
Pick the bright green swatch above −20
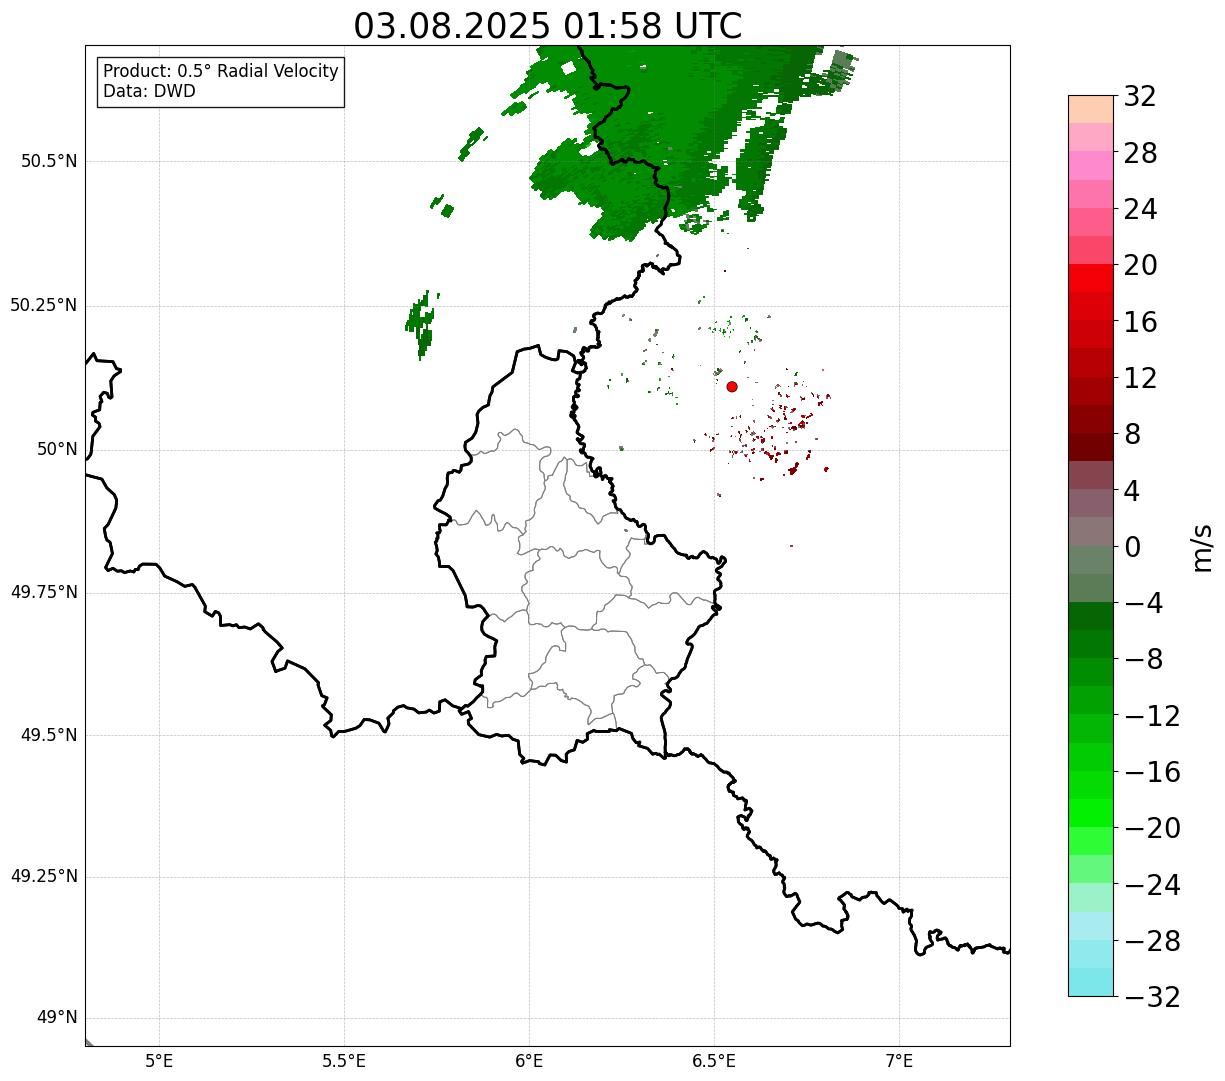click(1091, 813)
